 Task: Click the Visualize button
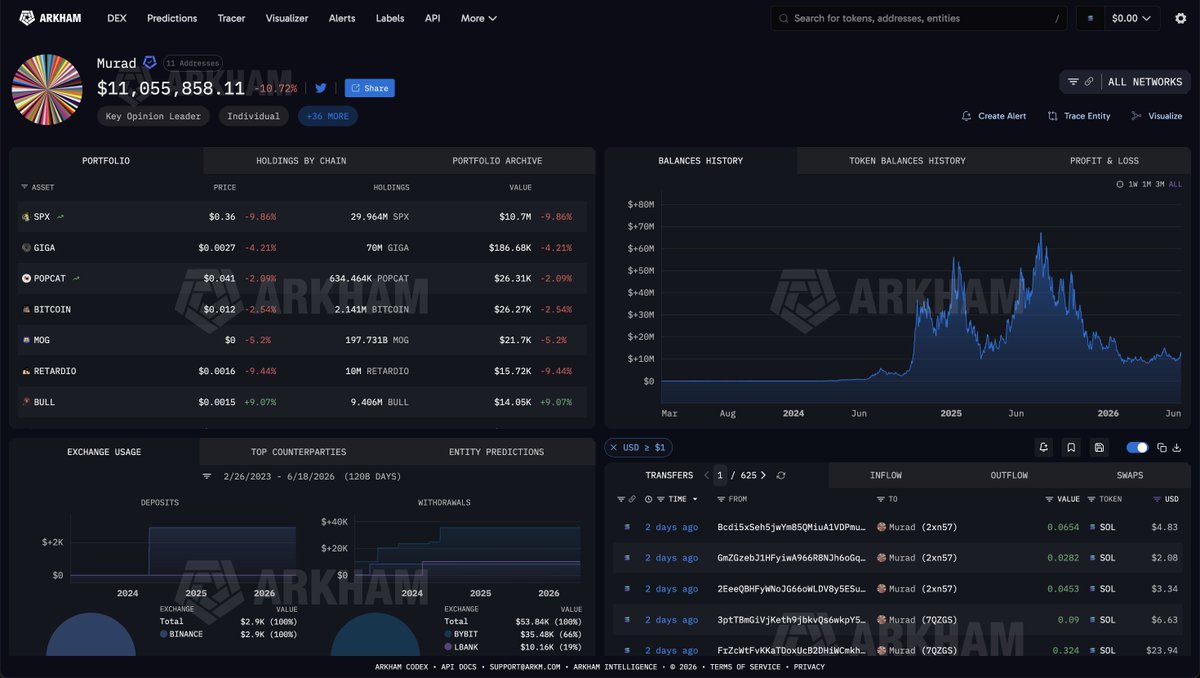[1157, 116]
